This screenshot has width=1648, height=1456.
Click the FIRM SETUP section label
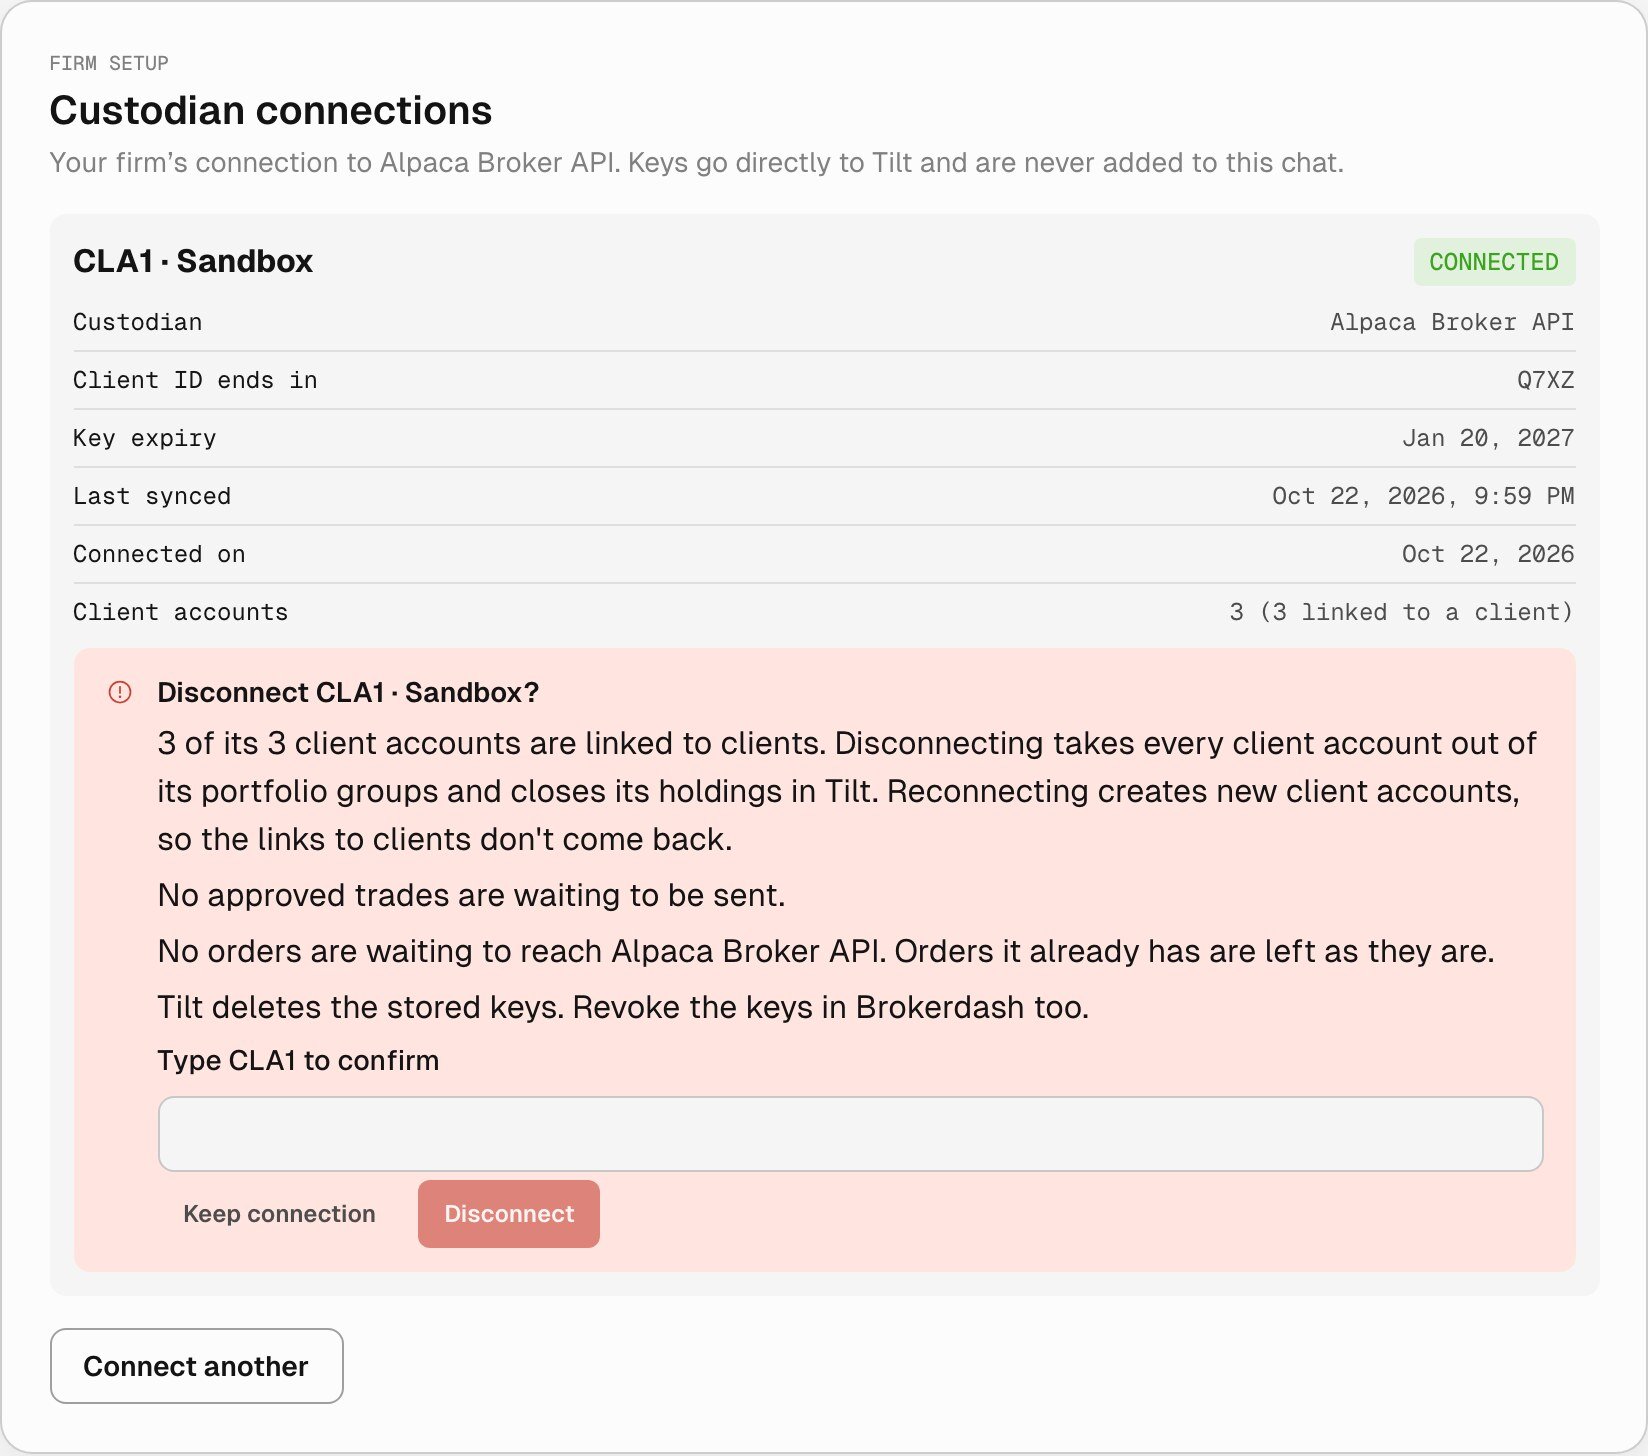[109, 63]
